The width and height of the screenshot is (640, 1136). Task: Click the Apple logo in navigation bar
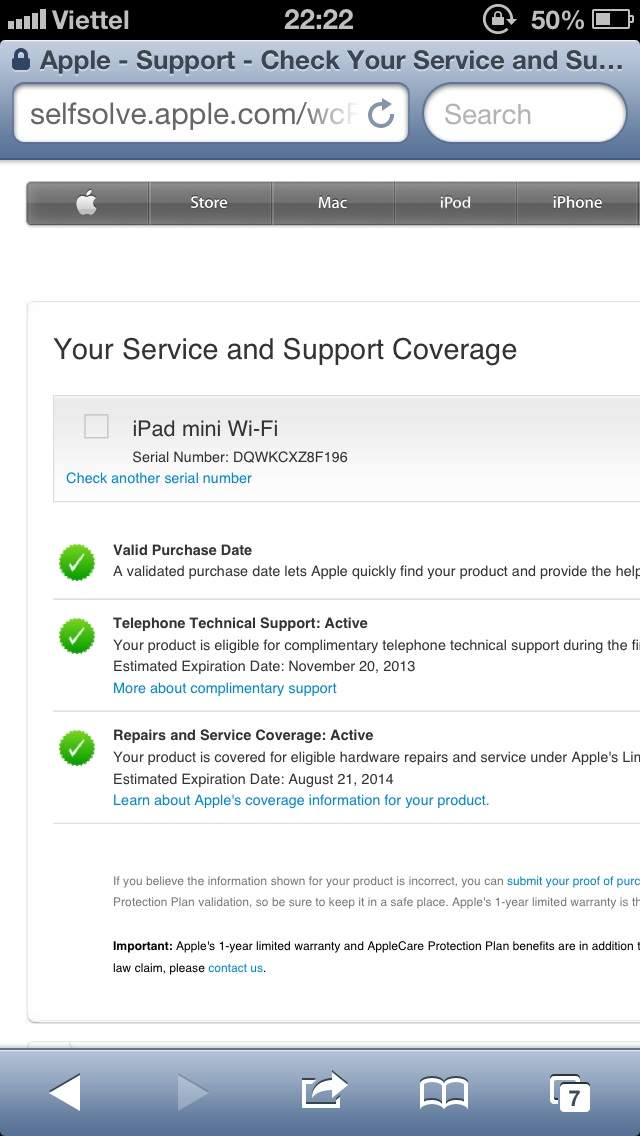pyautogui.click(x=86, y=203)
